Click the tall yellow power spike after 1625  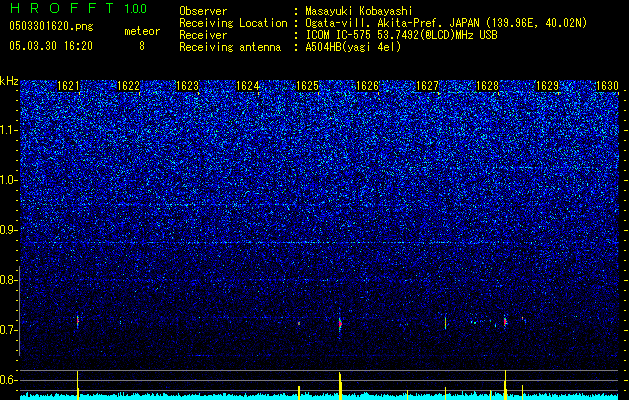(340, 386)
